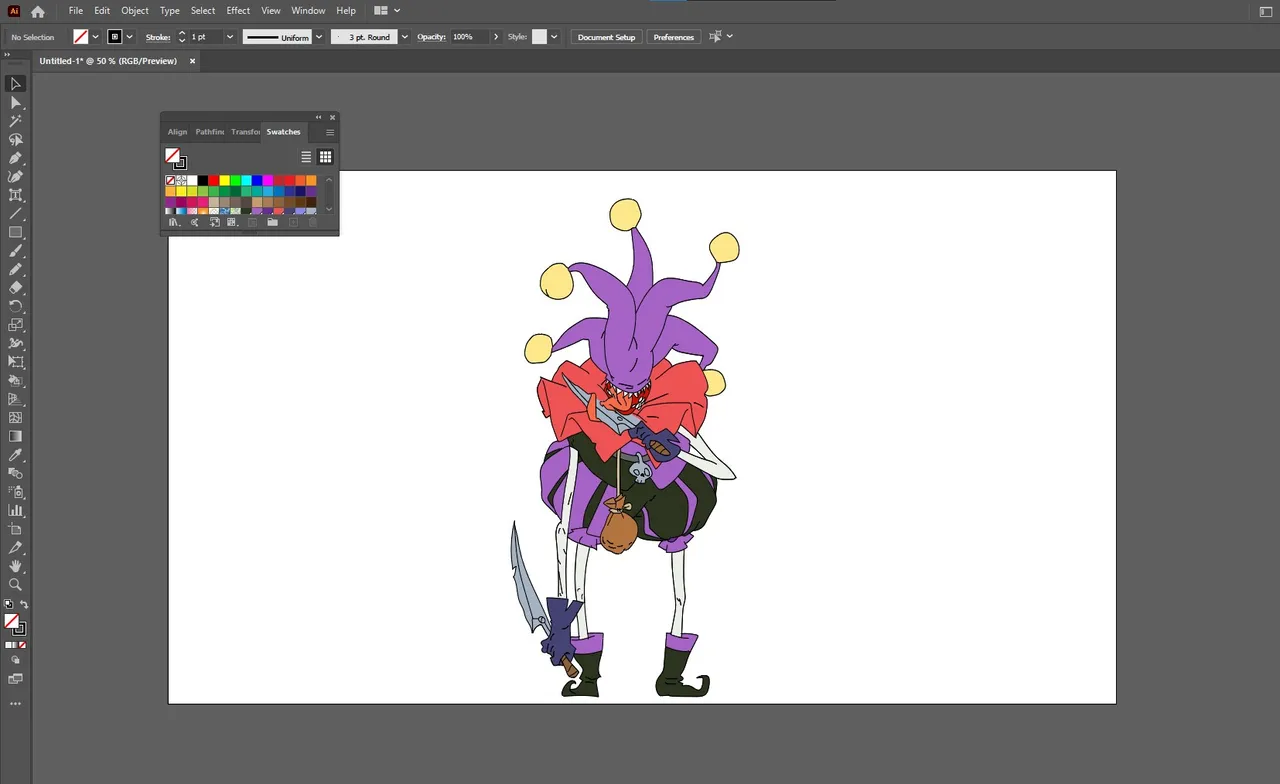
Task: Open graphic Style dropdown
Action: click(x=553, y=37)
